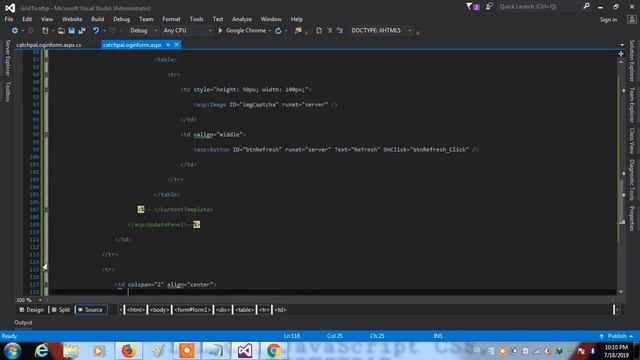Image resolution: width=640 pixels, height=360 pixels.
Task: Open the Google Chrome browser target dropdown
Action: click(x=270, y=31)
